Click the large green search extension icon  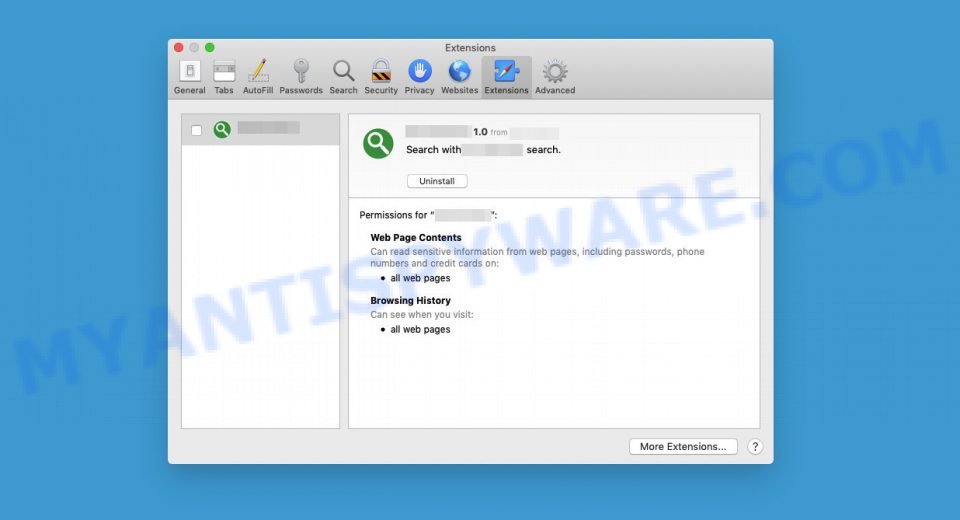pos(378,143)
